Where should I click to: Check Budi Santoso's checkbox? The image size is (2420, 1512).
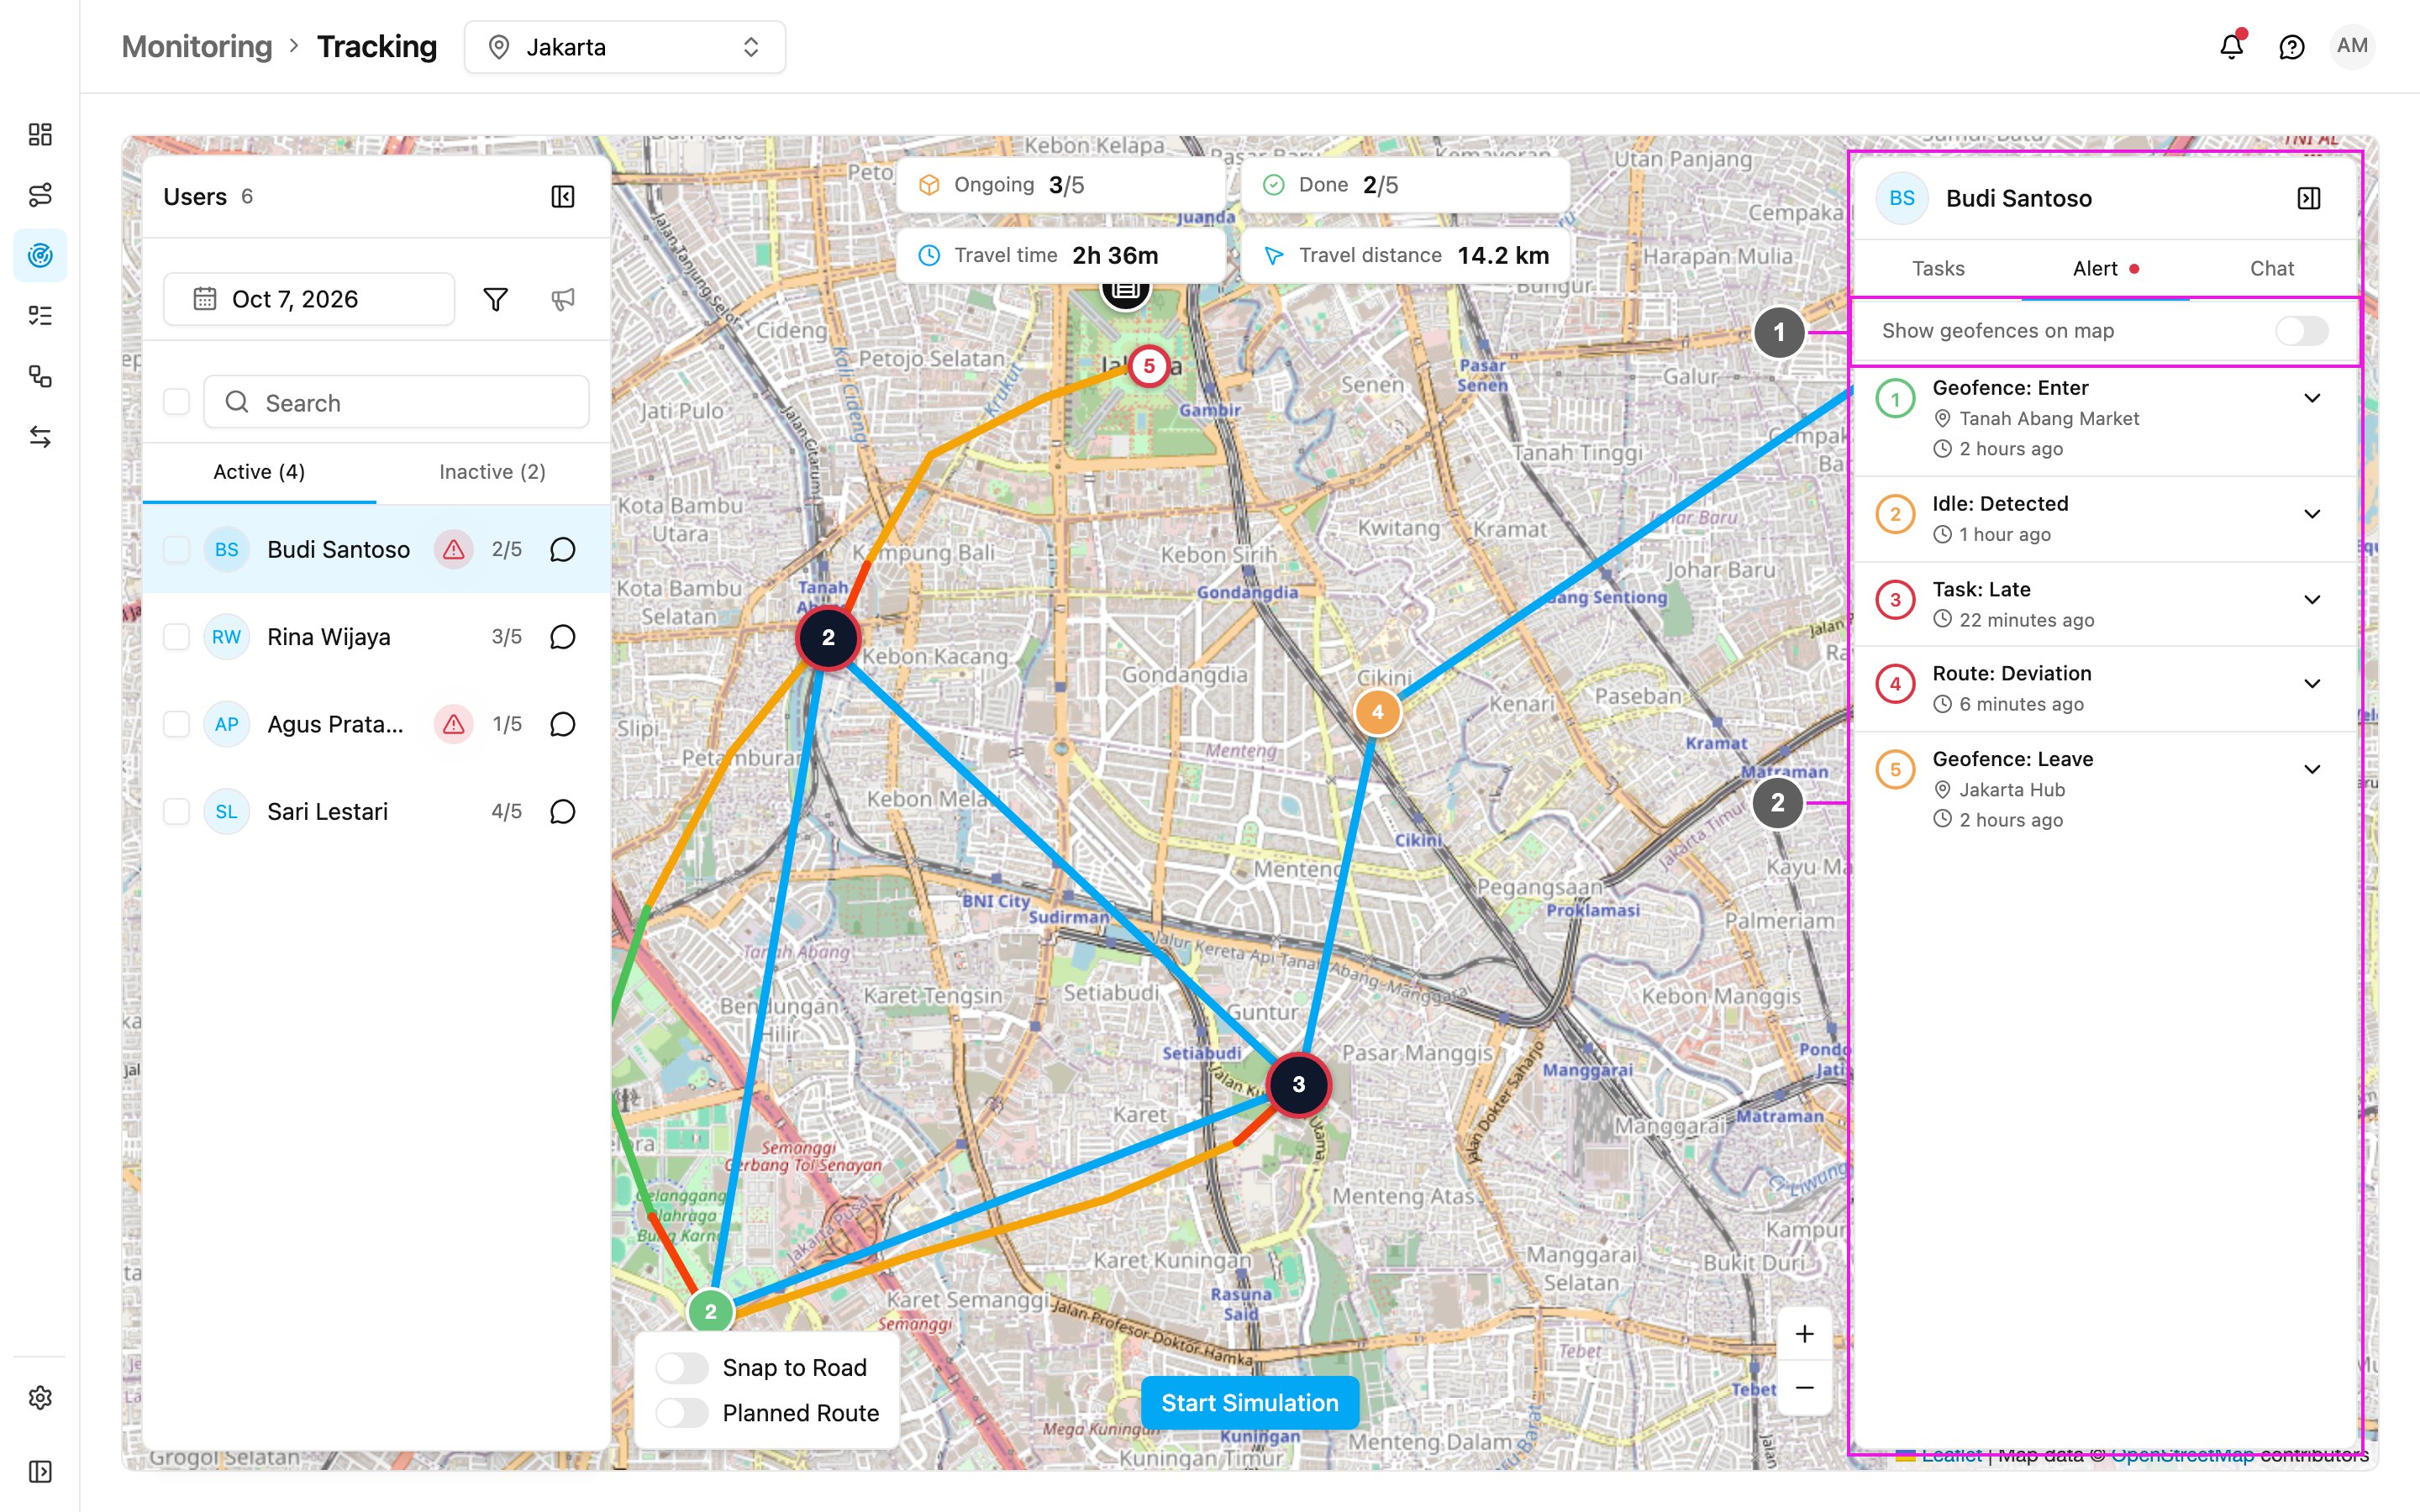click(x=177, y=549)
